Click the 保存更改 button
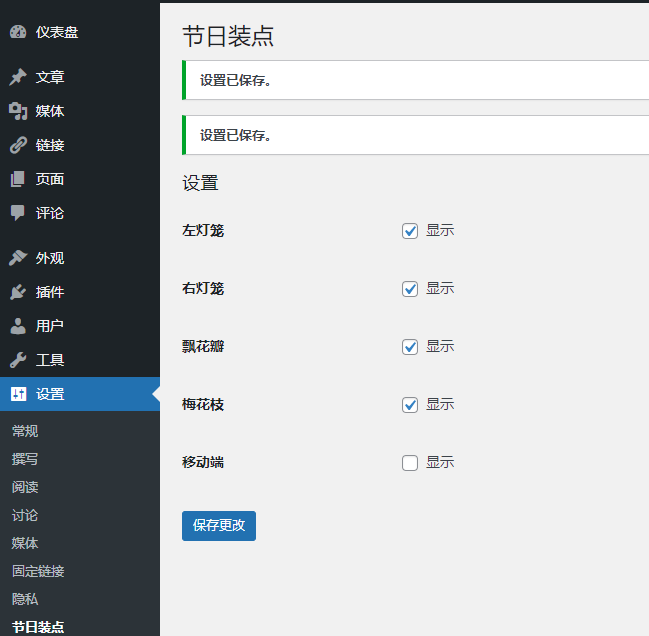This screenshot has height=636, width=649. [219, 525]
